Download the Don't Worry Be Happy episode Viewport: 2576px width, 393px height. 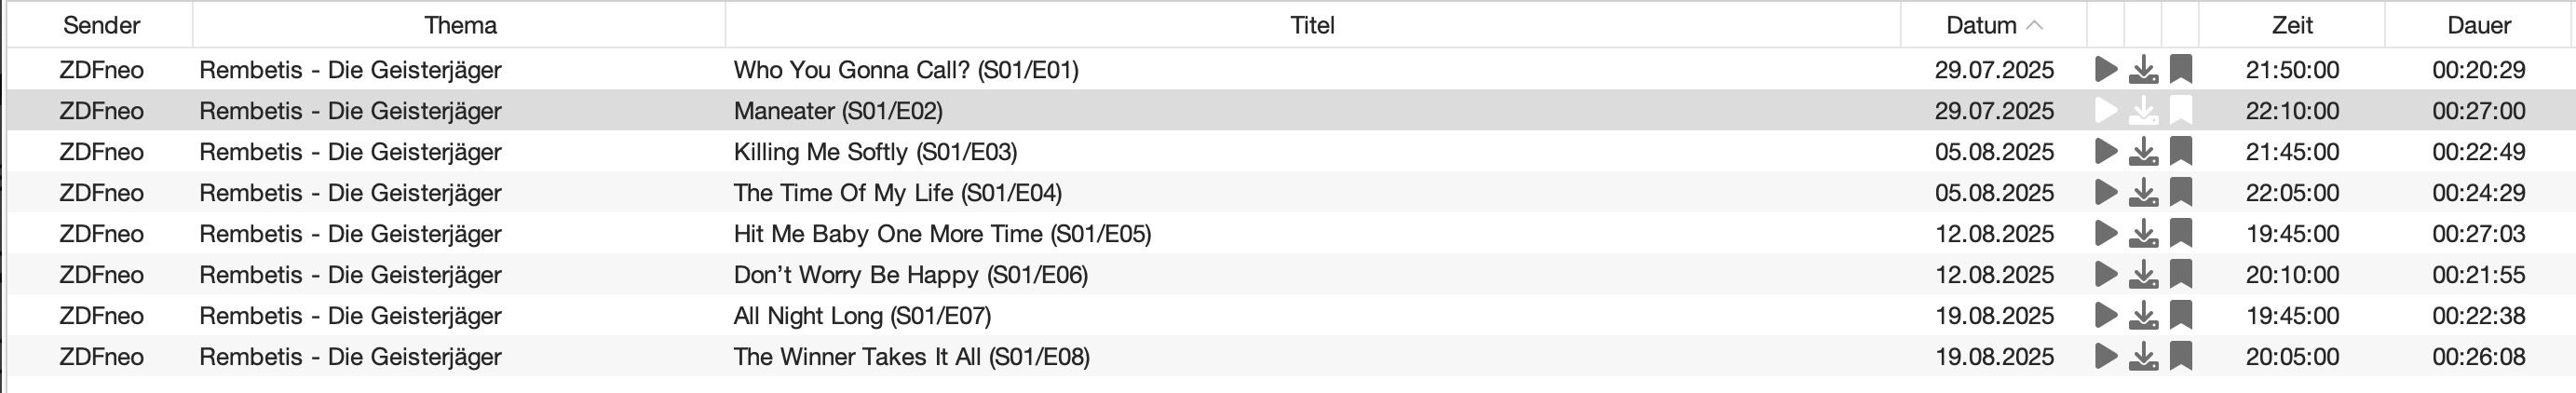pos(2143,275)
